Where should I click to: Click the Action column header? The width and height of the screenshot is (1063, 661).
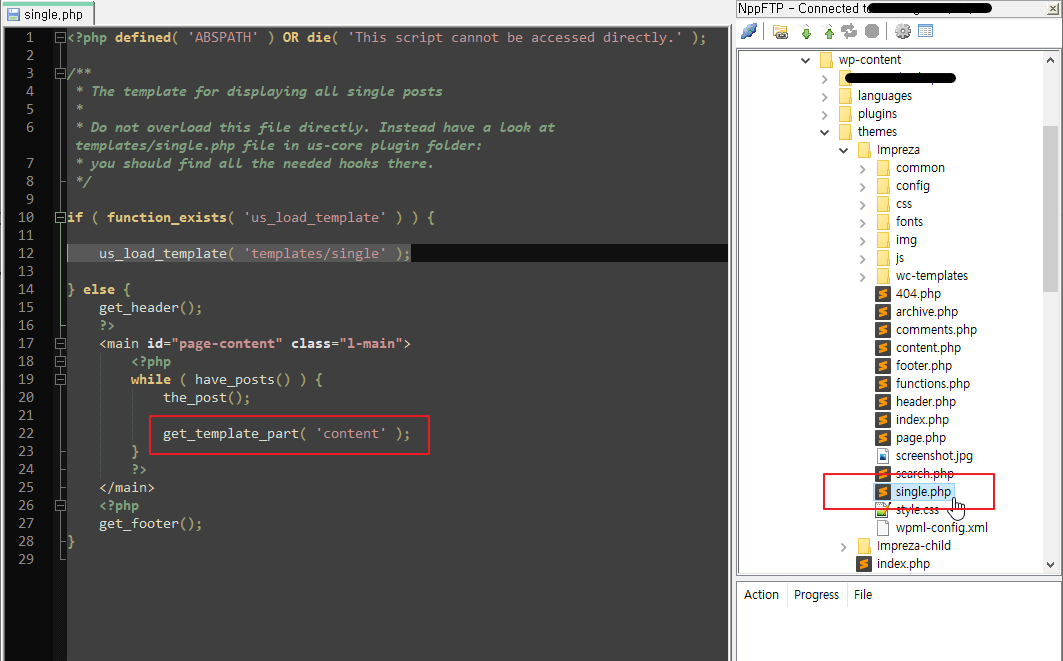(761, 595)
